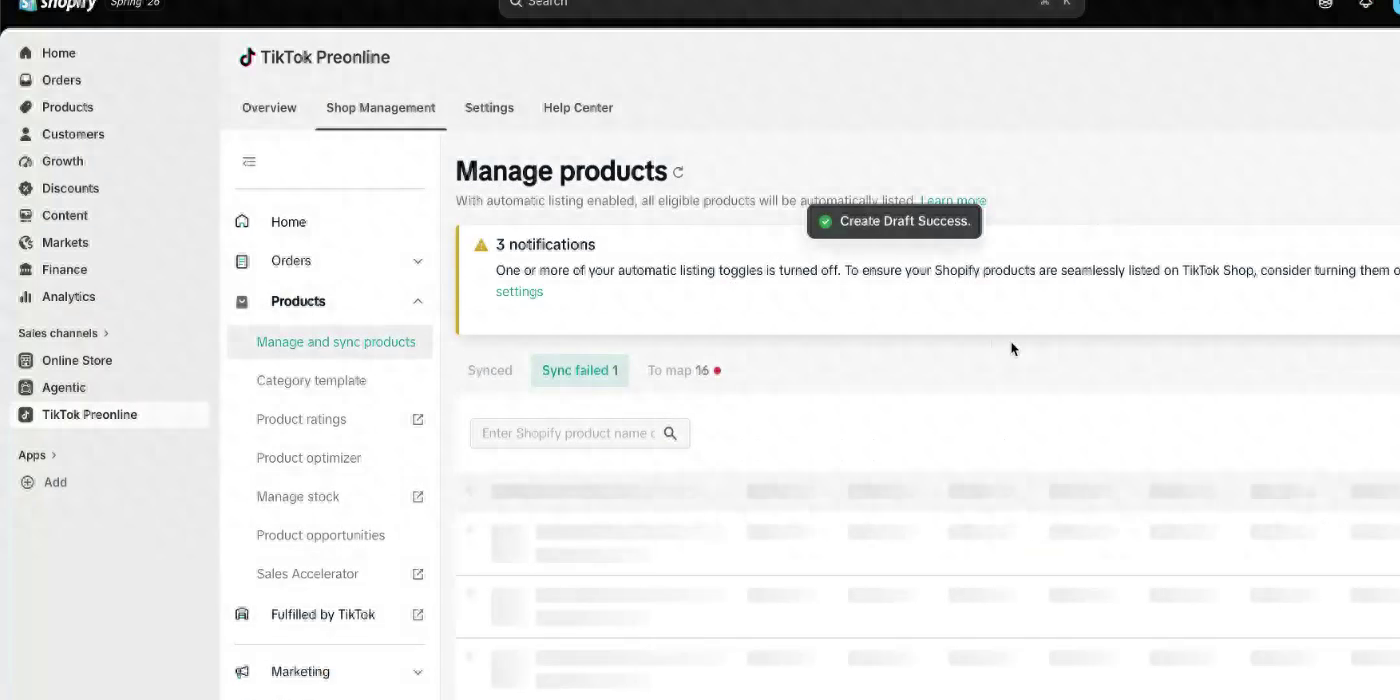Open Content icon in sidebar
The width and height of the screenshot is (1400, 700).
coord(26,215)
